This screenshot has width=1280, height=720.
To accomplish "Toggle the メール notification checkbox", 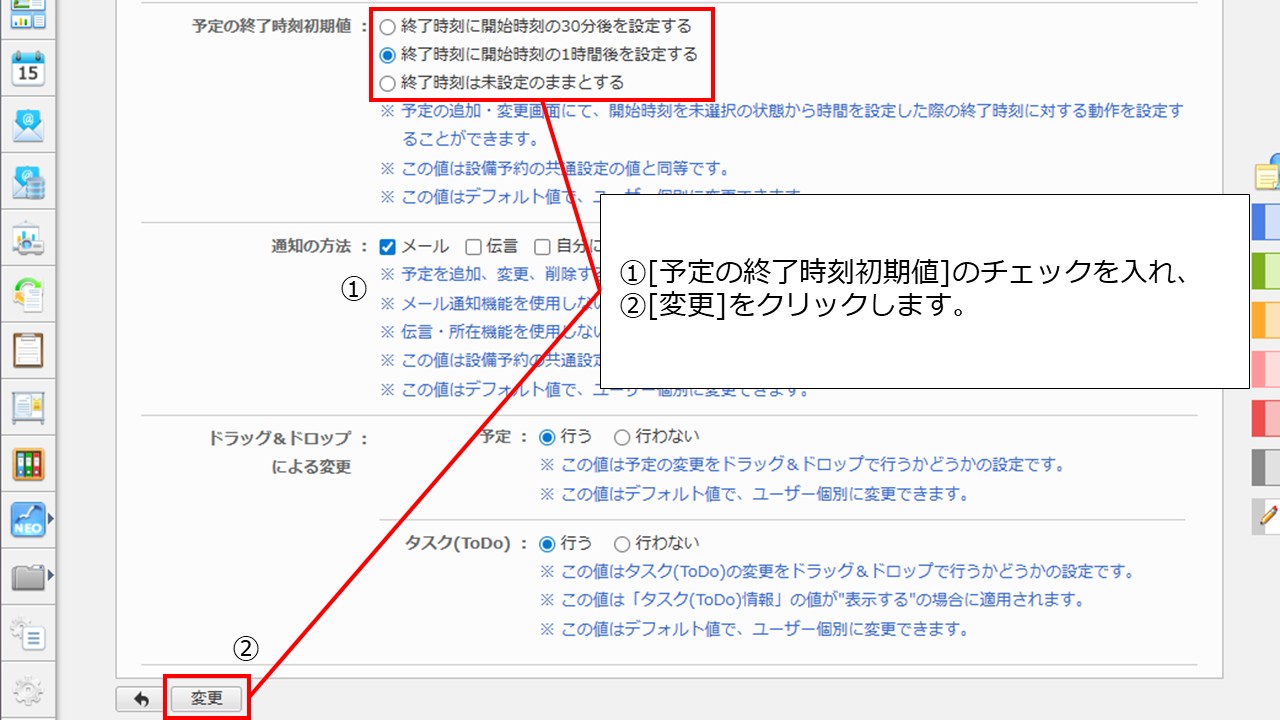I will coord(388,246).
